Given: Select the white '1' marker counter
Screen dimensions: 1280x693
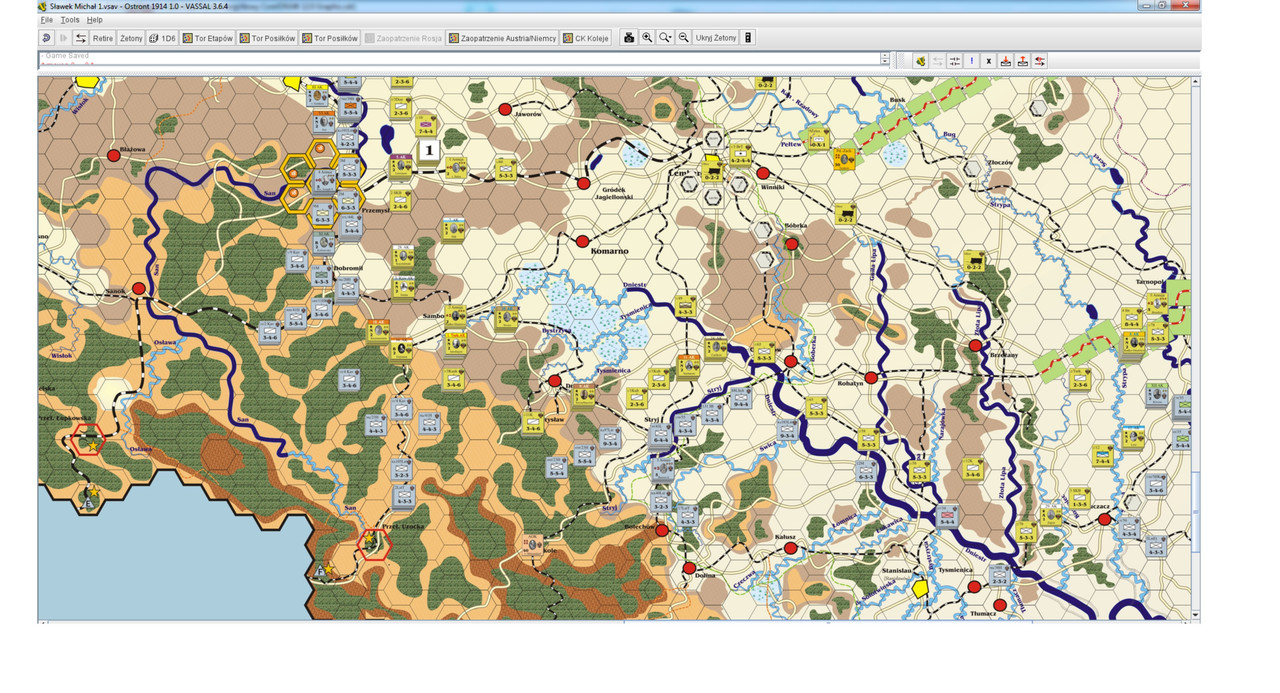Looking at the screenshot, I should [429, 150].
